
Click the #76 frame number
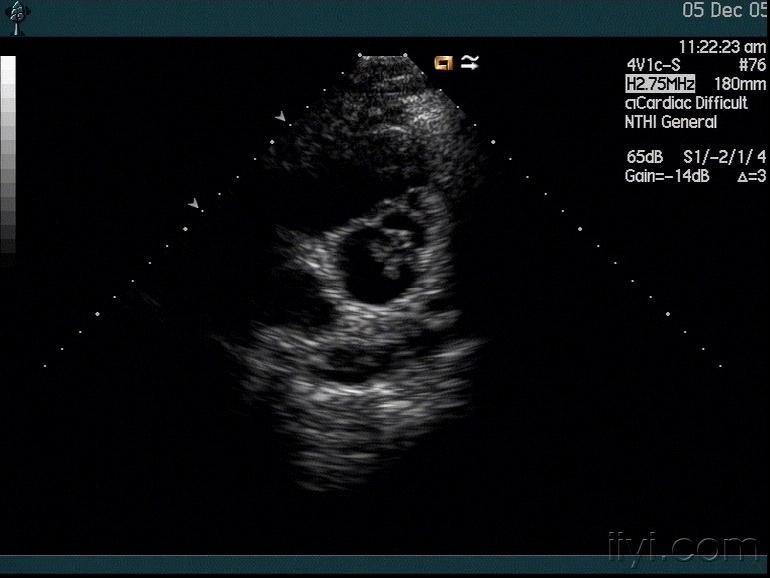click(752, 65)
